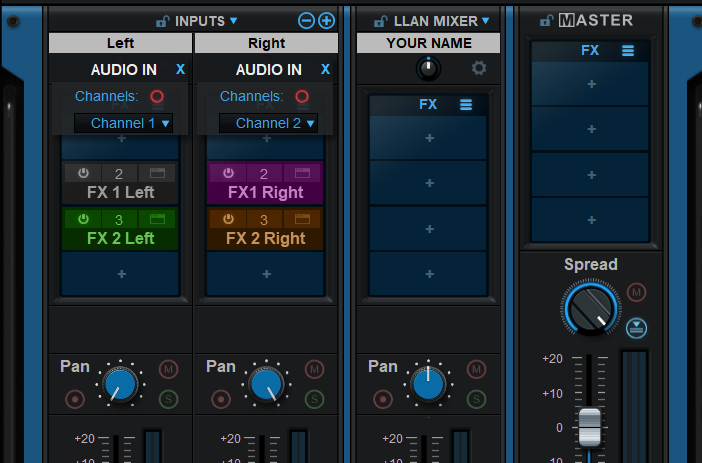Expand the INPUTS section menu arrow

233,21
